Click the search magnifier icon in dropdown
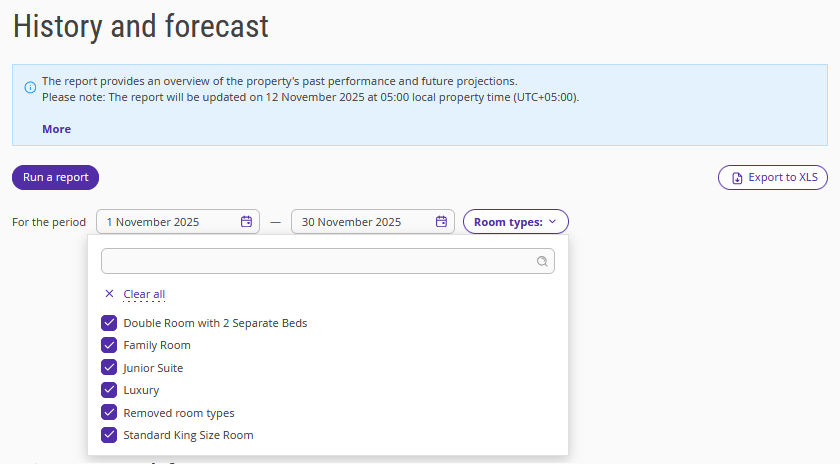840x464 pixels. click(542, 261)
